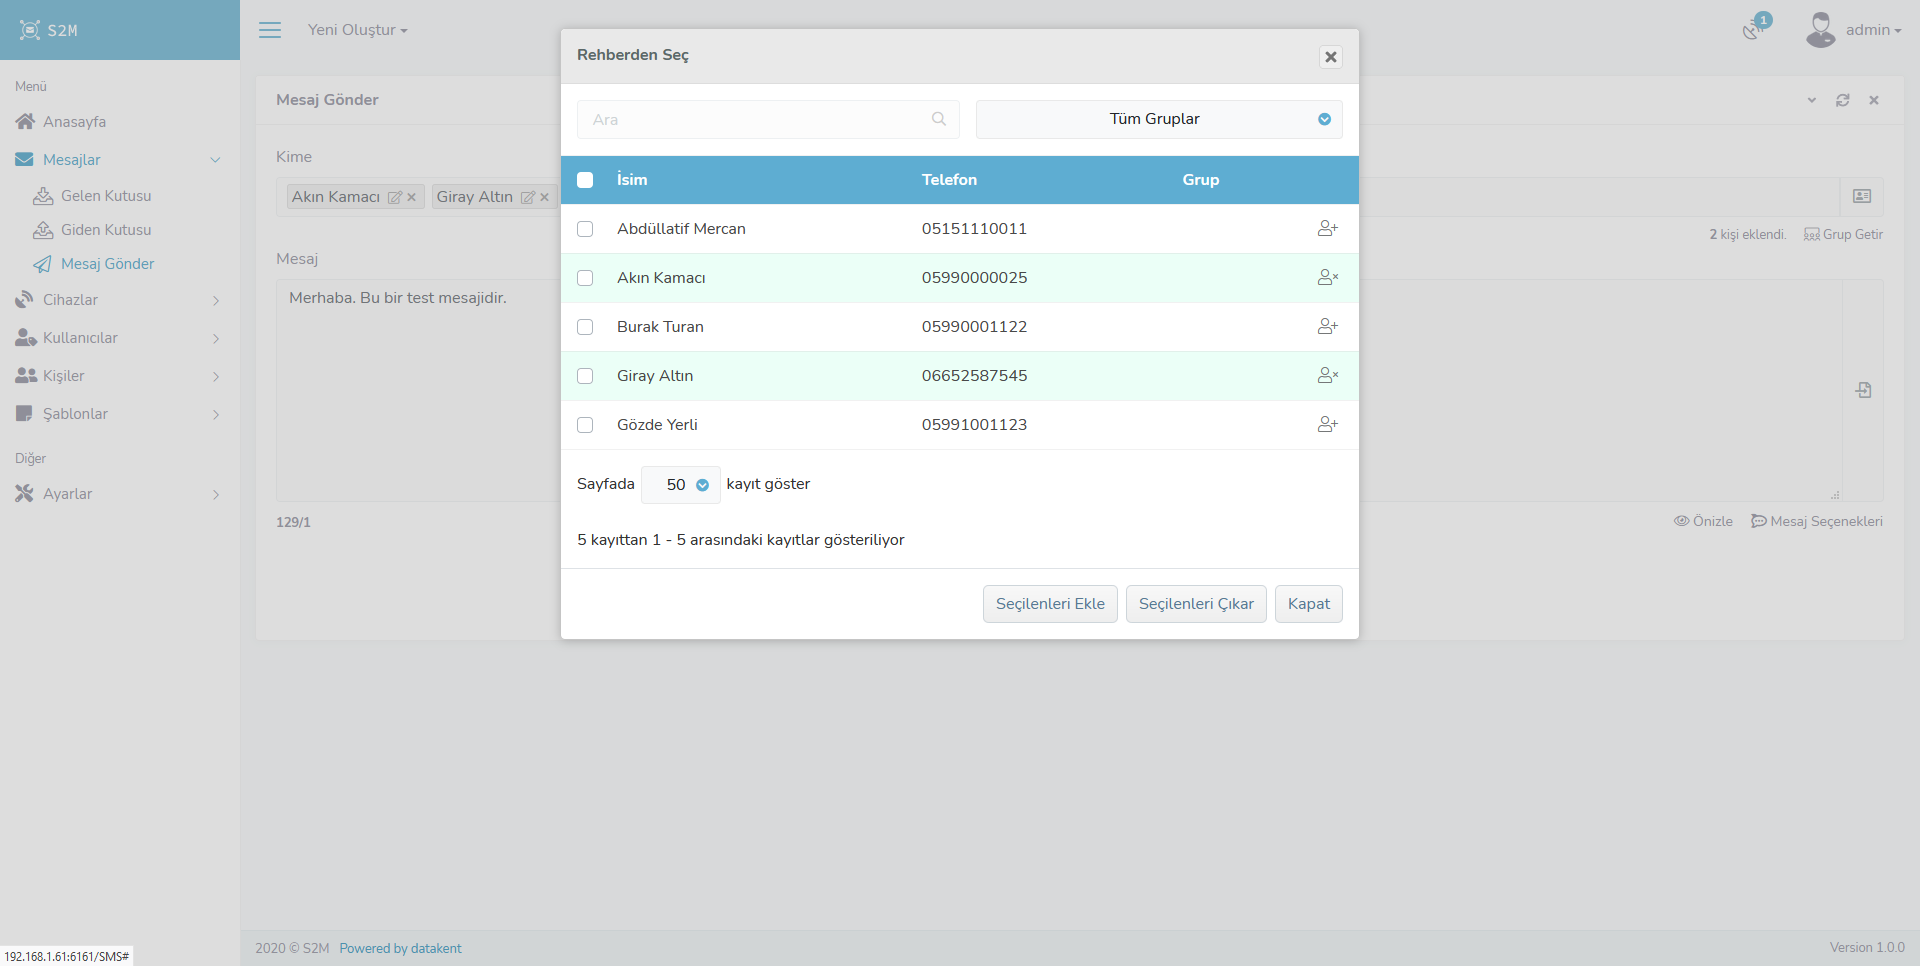Remove Giray Altın using row icon
This screenshot has width=1920, height=966.
[1327, 376]
